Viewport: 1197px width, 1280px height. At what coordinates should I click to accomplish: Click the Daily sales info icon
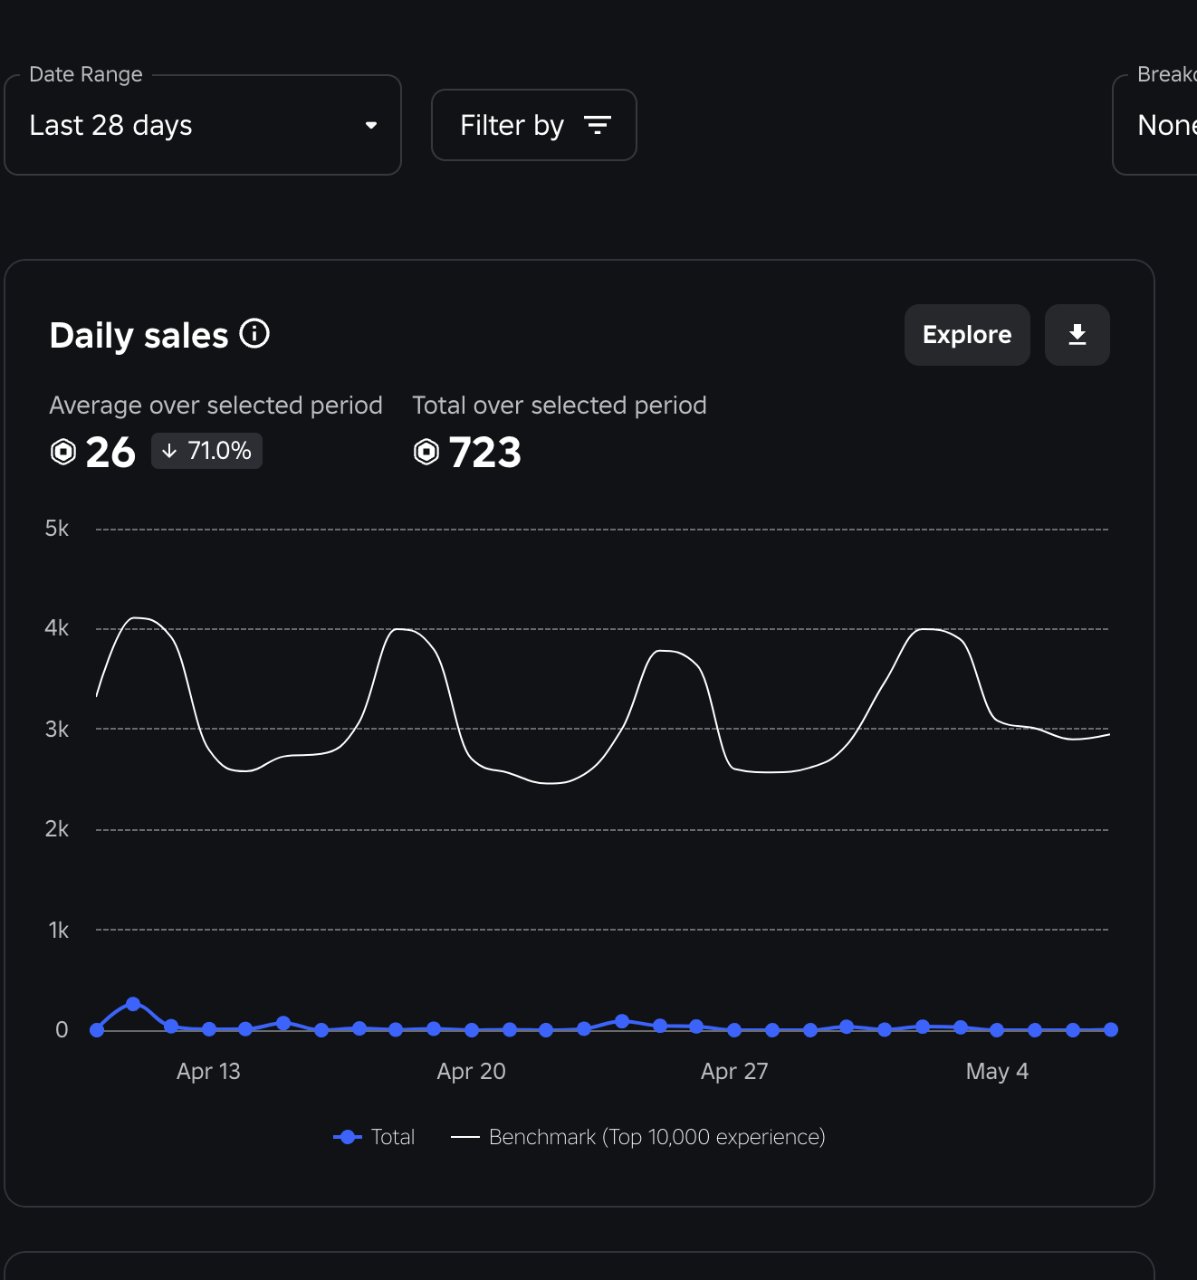255,333
